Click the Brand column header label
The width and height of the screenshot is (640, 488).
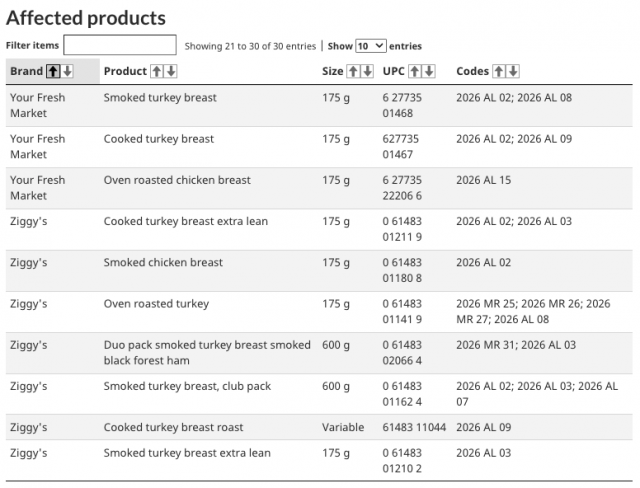[26, 71]
